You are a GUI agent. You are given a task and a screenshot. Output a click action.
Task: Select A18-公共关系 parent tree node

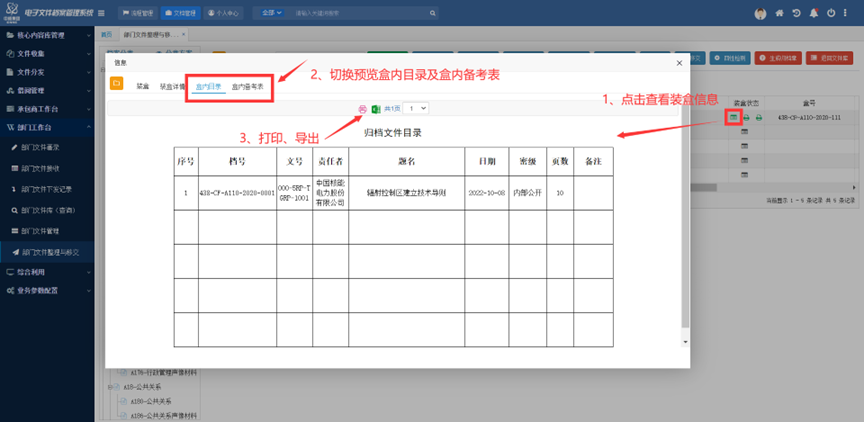click(x=142, y=387)
